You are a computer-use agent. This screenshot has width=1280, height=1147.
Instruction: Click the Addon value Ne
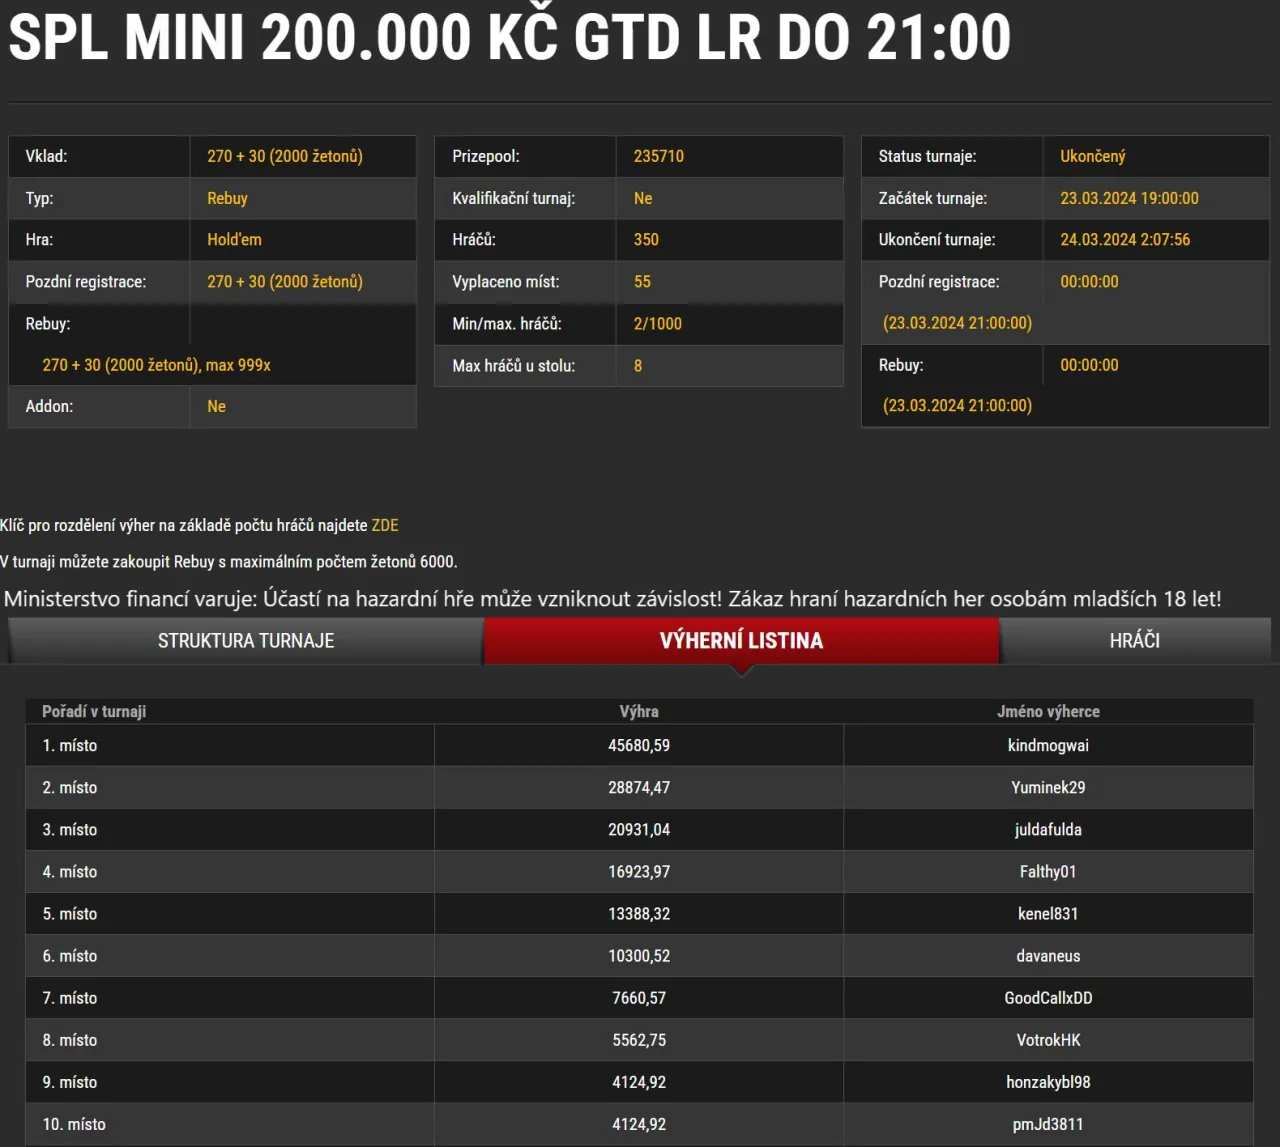[216, 406]
